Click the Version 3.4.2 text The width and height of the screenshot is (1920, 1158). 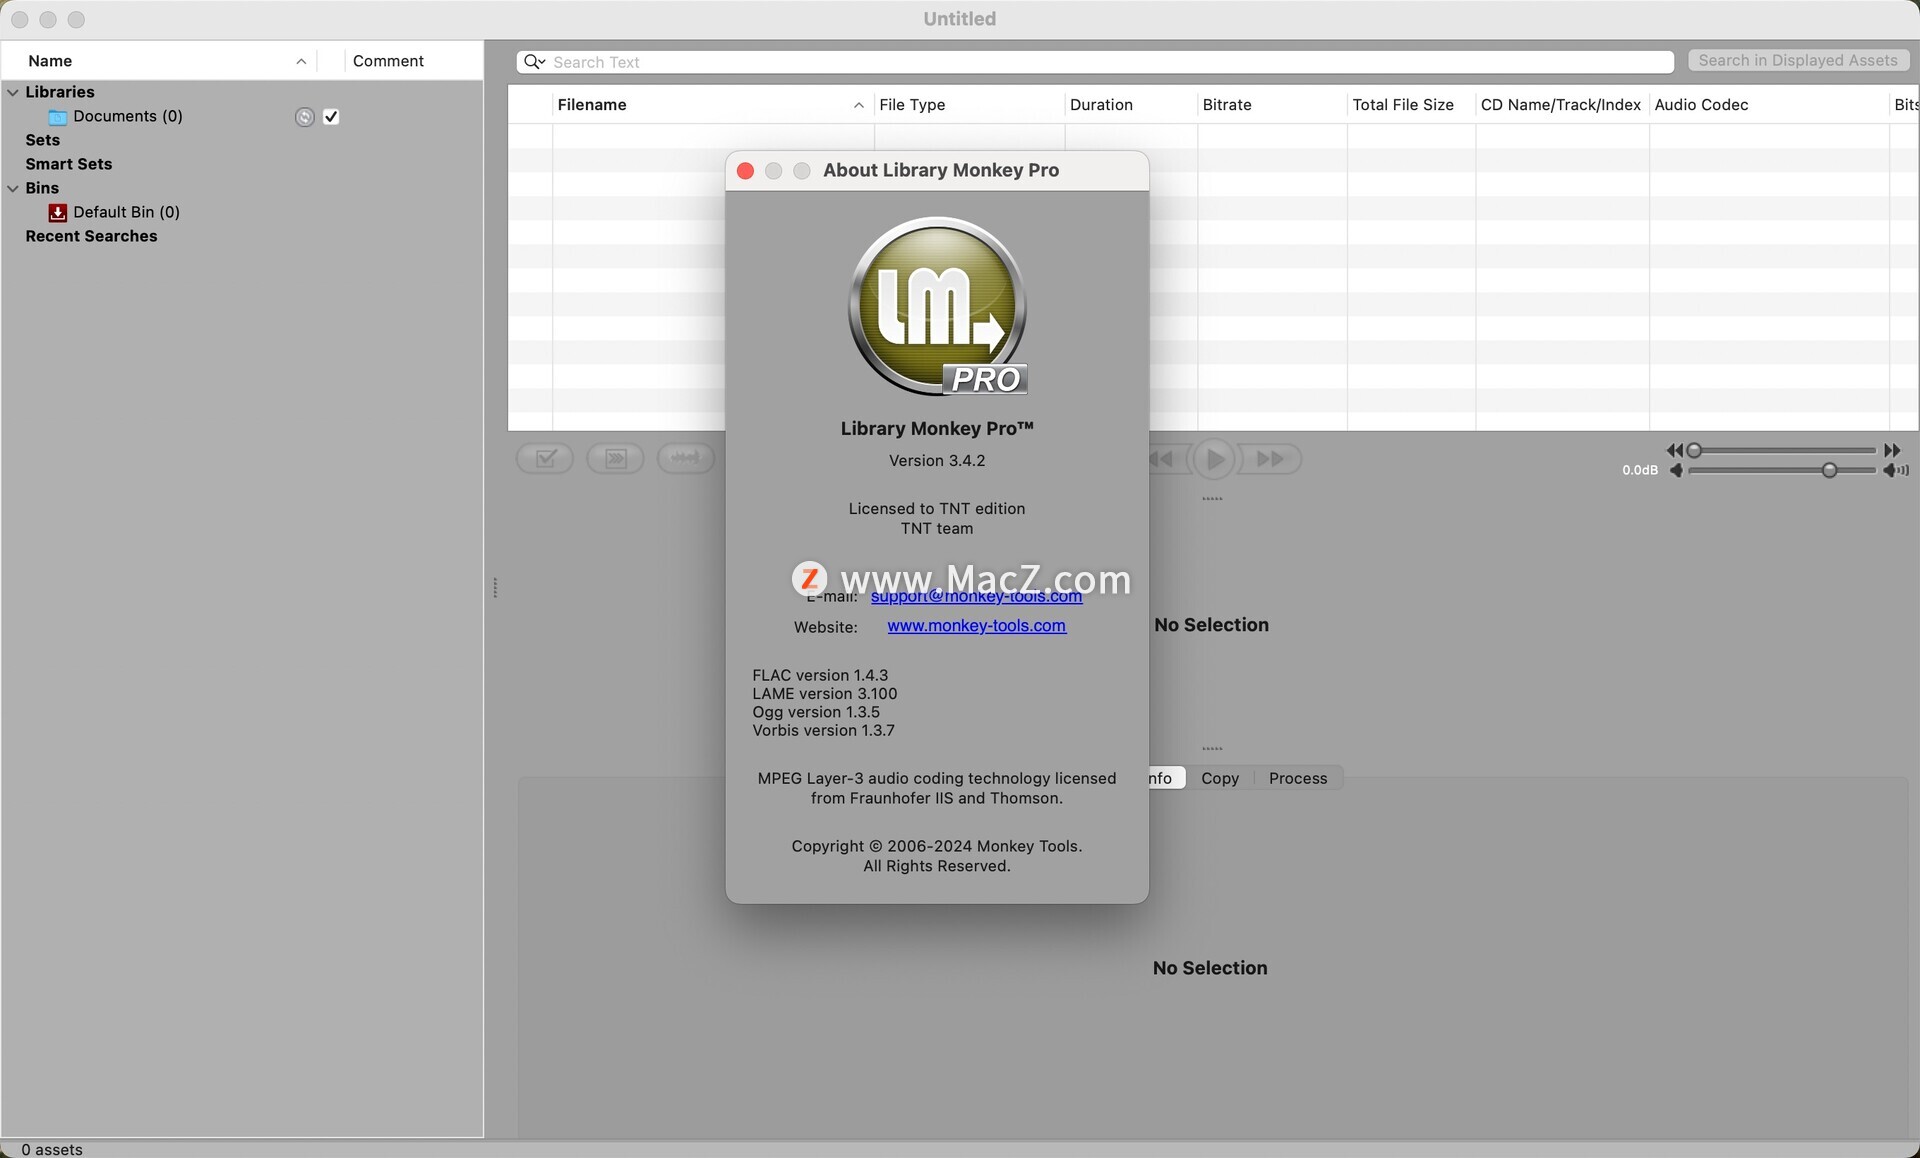937,461
